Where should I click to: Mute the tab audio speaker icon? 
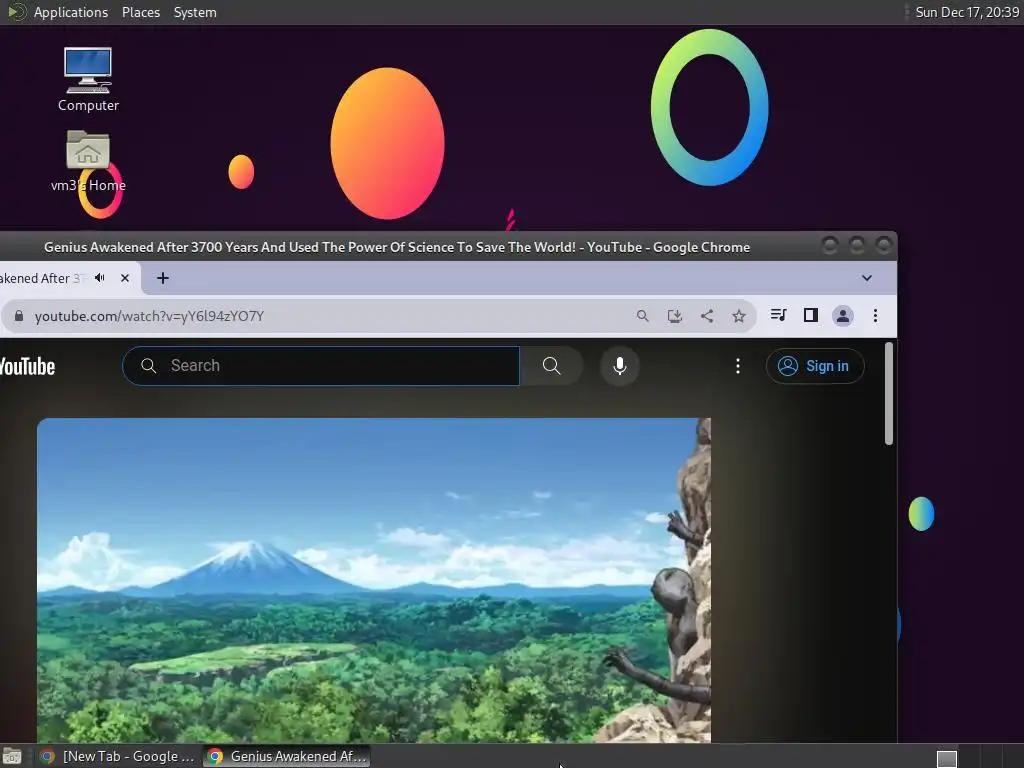(x=100, y=278)
